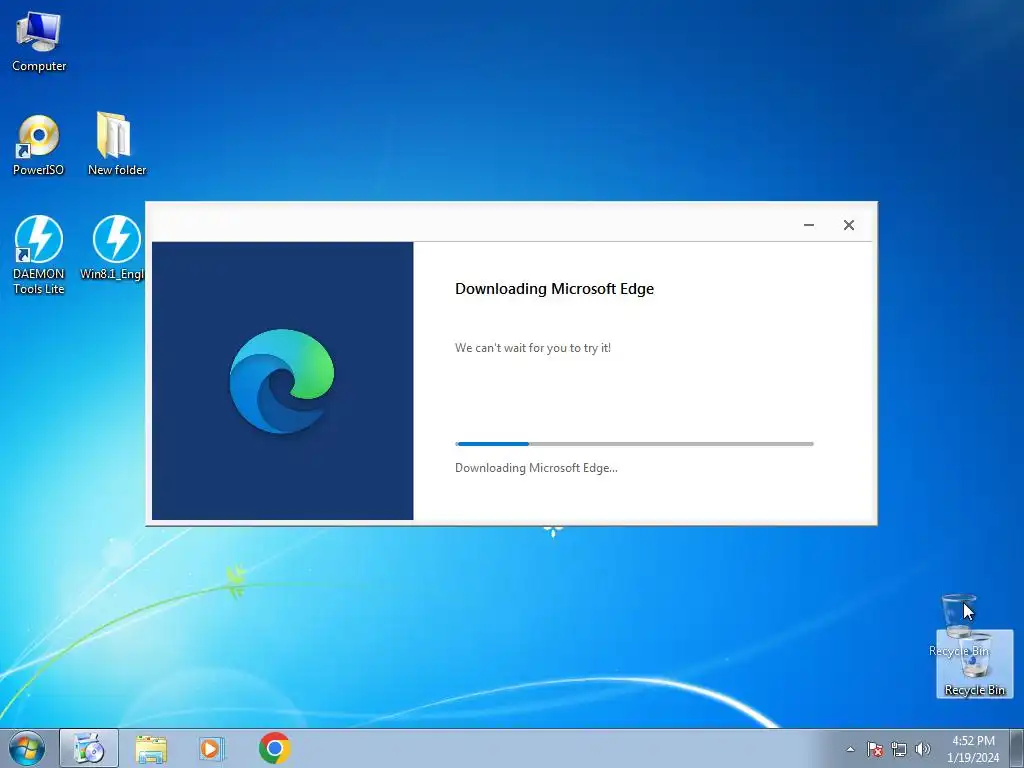
Task: Click the Show desktop button
Action: pyautogui.click(x=1017, y=748)
